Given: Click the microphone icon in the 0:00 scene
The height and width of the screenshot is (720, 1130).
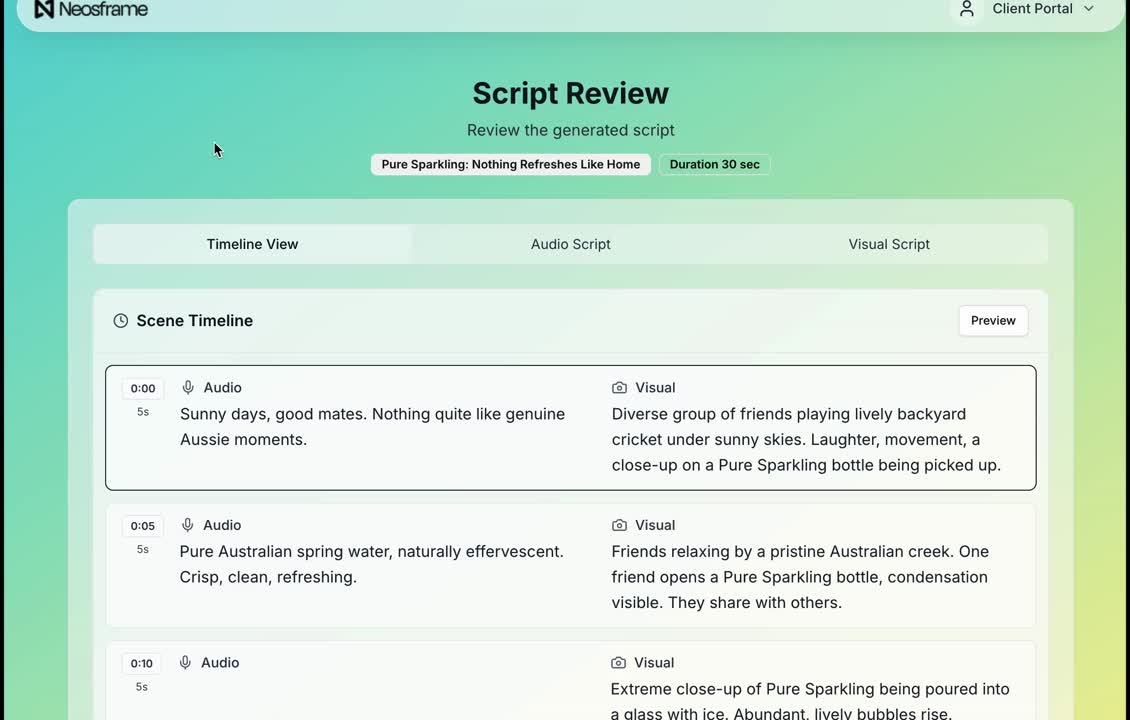Looking at the screenshot, I should point(188,388).
